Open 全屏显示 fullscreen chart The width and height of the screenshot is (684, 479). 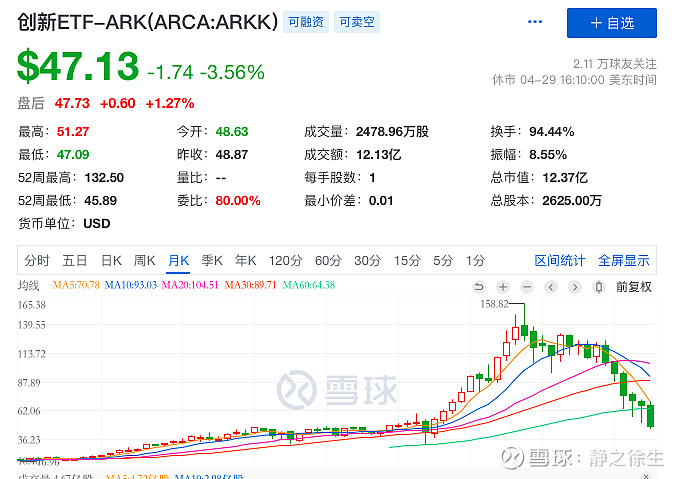pos(624,260)
